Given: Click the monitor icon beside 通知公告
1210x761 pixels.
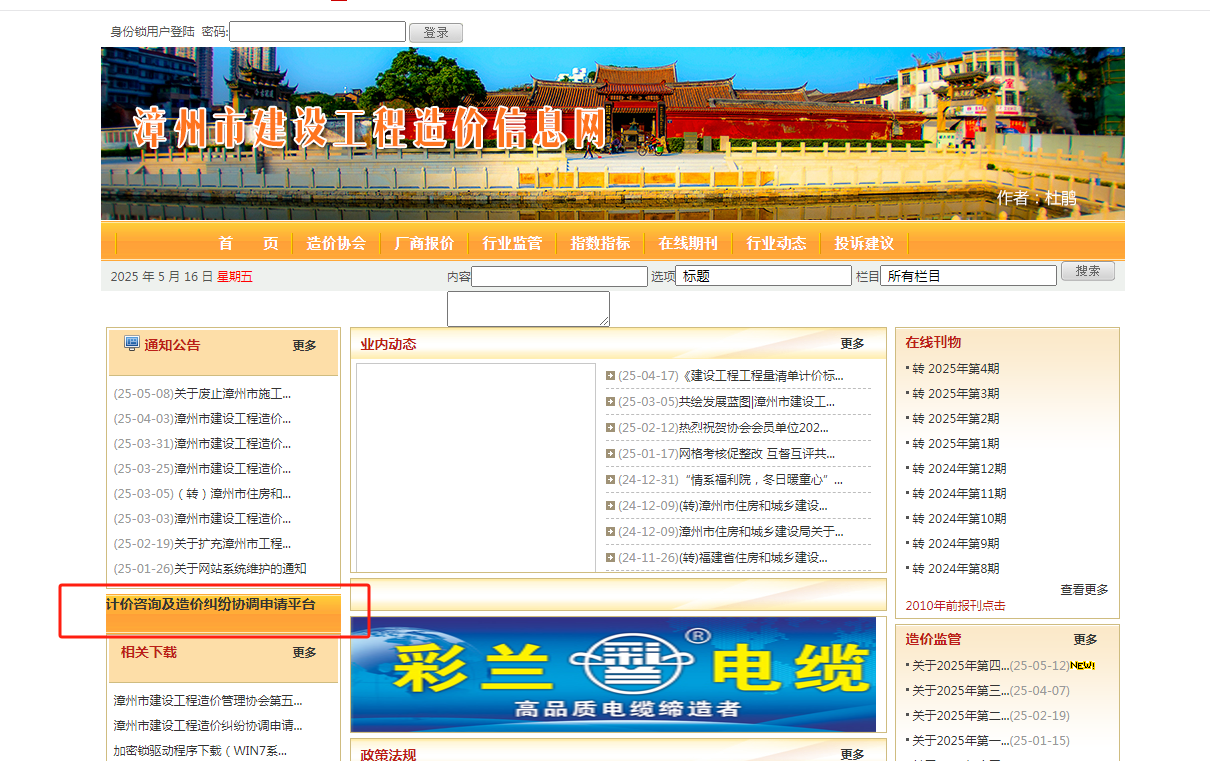Looking at the screenshot, I should point(131,343).
